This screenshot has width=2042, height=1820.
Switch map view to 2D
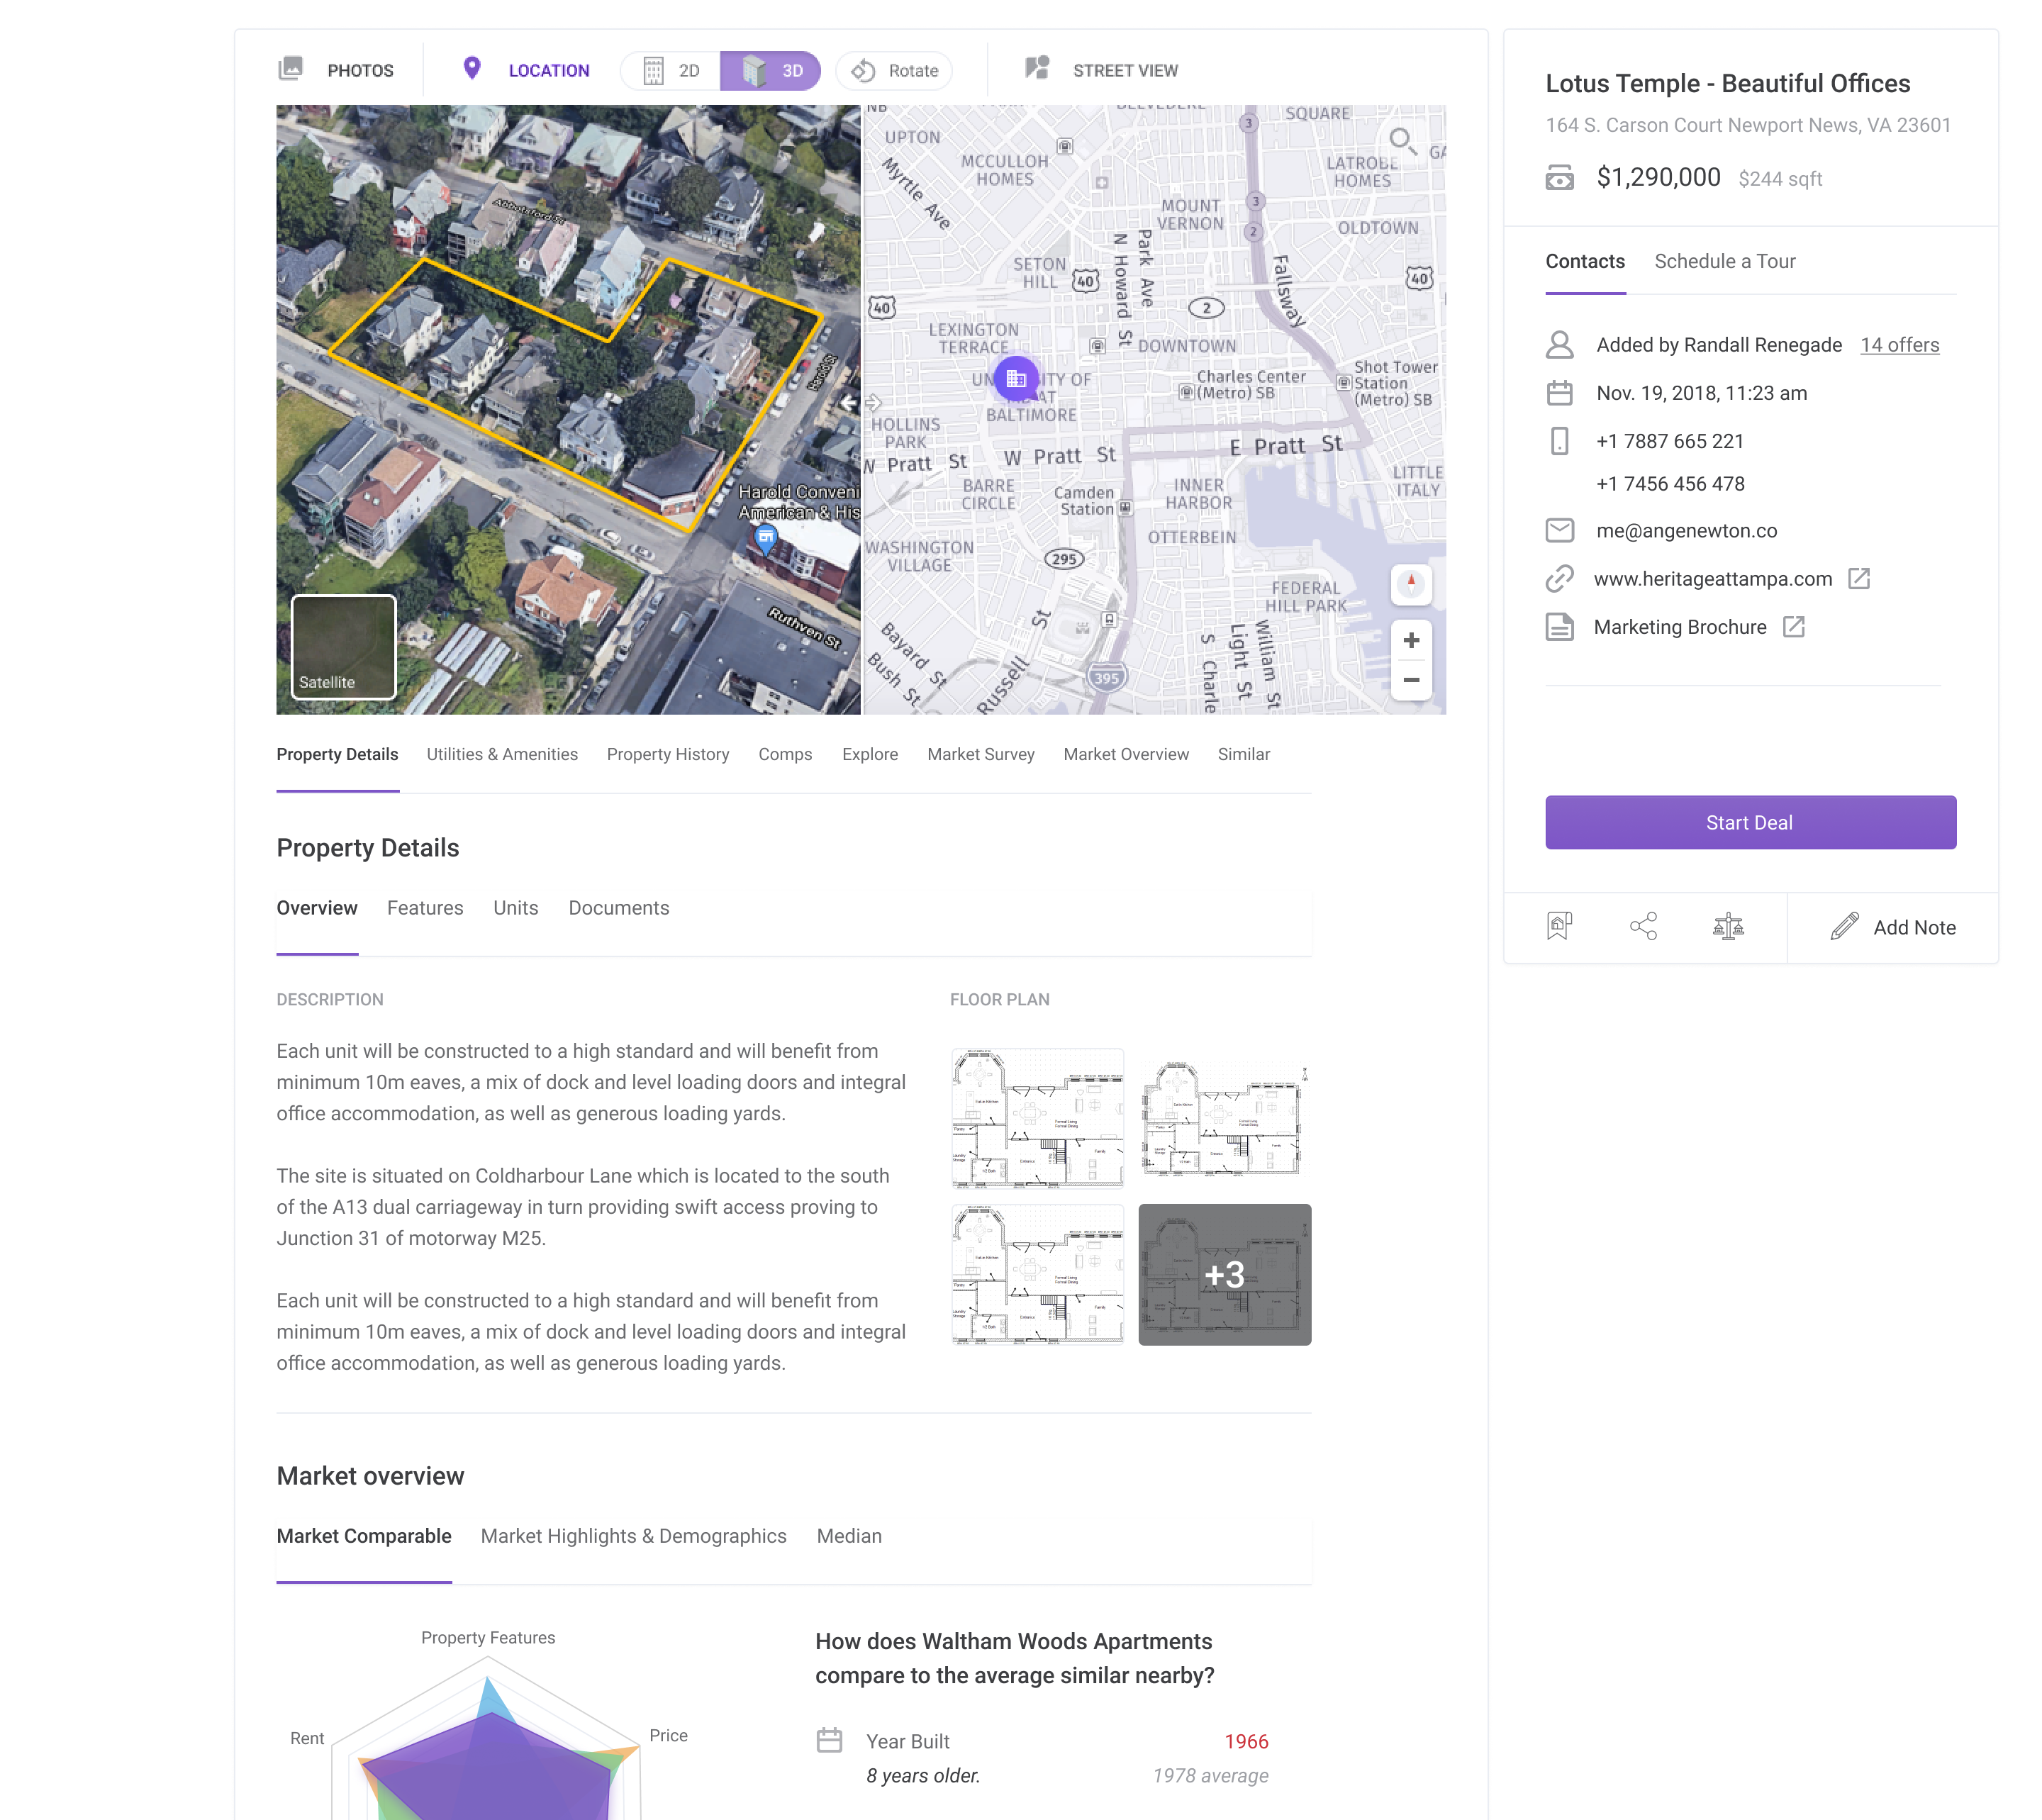click(672, 71)
